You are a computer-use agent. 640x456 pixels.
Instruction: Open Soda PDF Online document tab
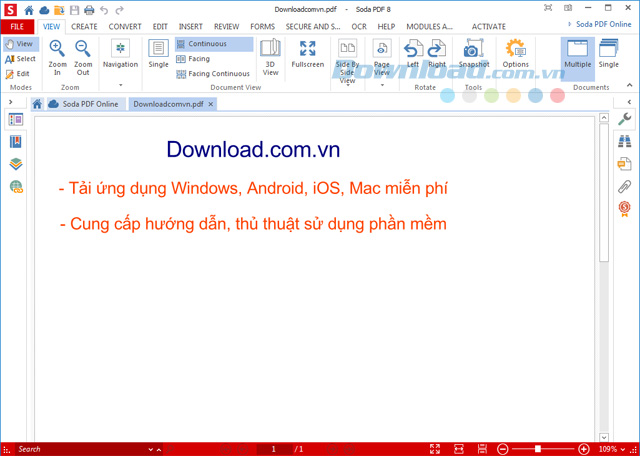(84, 104)
